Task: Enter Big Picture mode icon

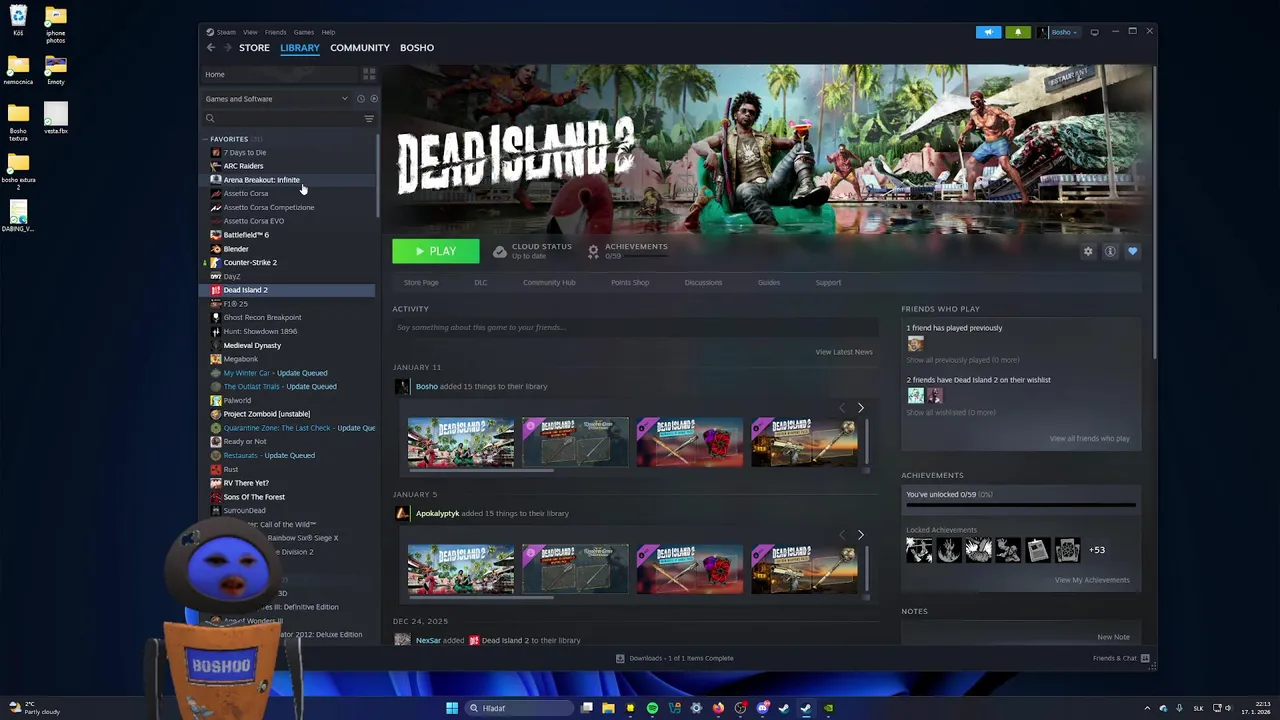Action: click(1095, 32)
